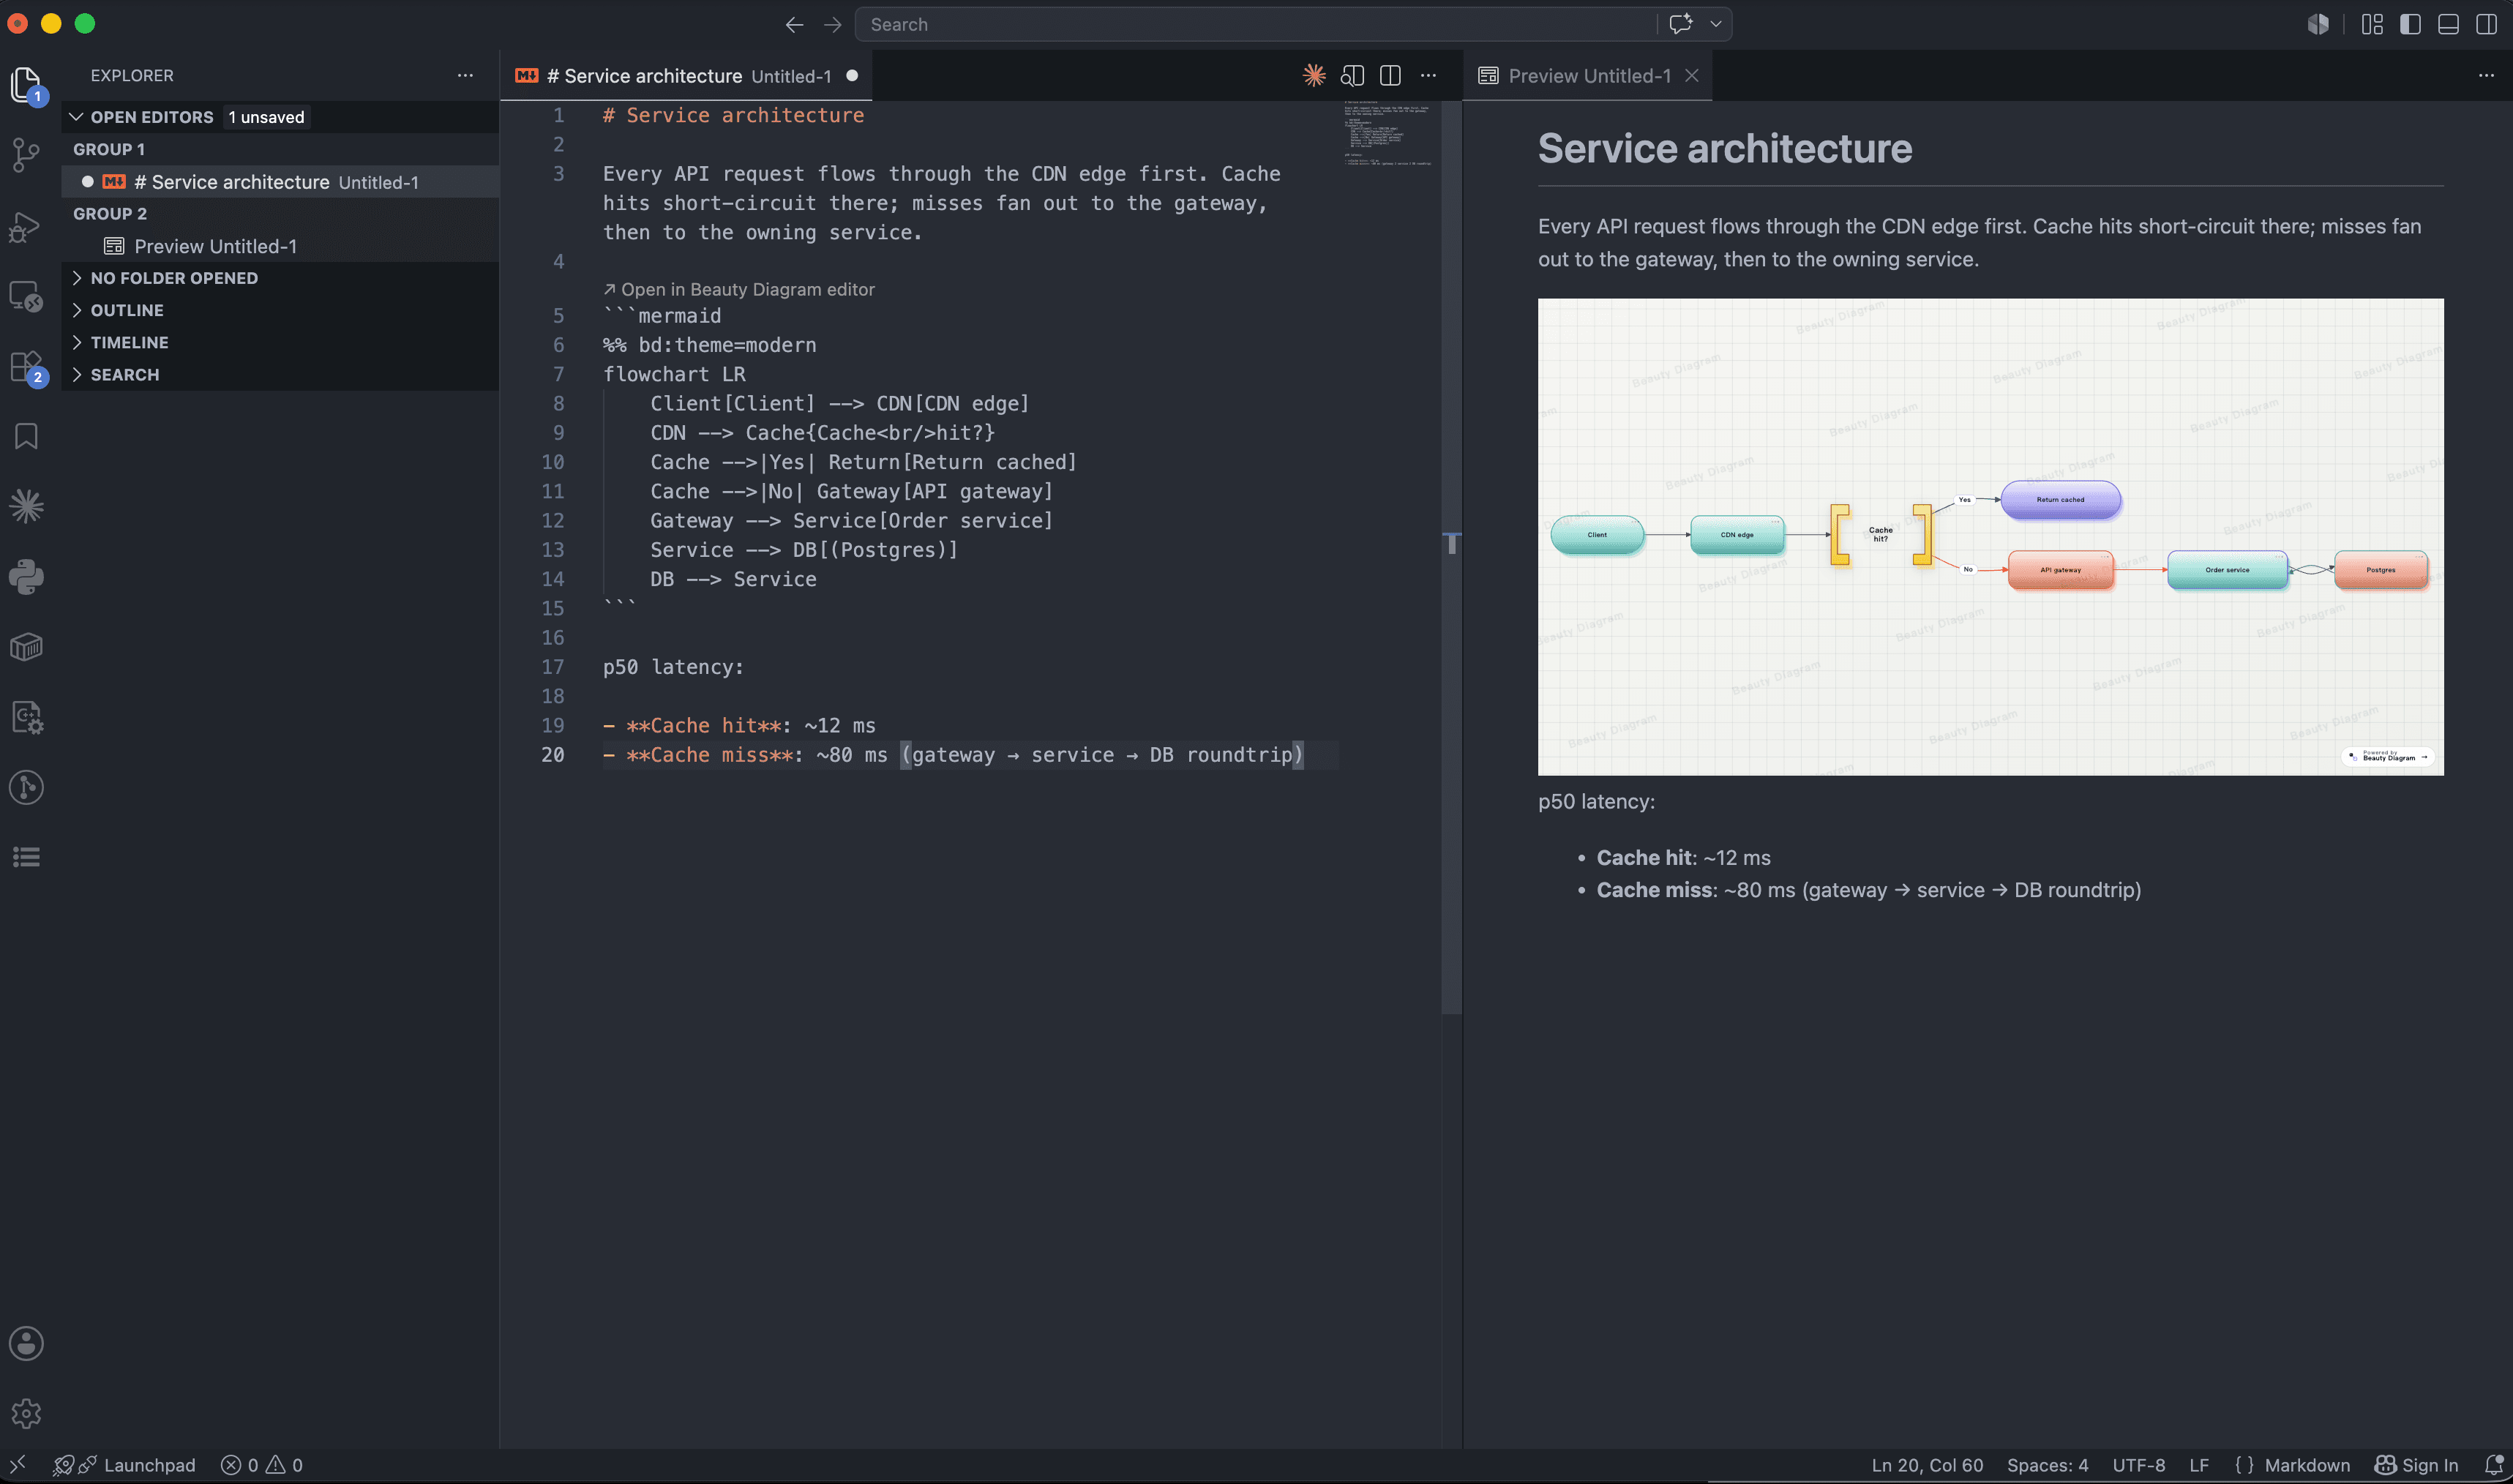Viewport: 2513px width, 1484px height.
Task: Close the Preview Untitled-1 tab
Action: [1691, 76]
